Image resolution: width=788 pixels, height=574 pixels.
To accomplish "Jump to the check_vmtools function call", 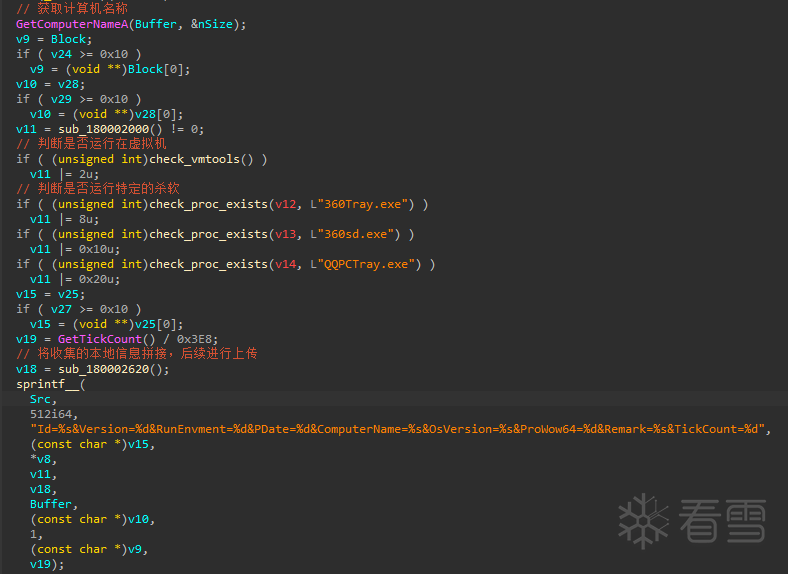I will pos(194,159).
